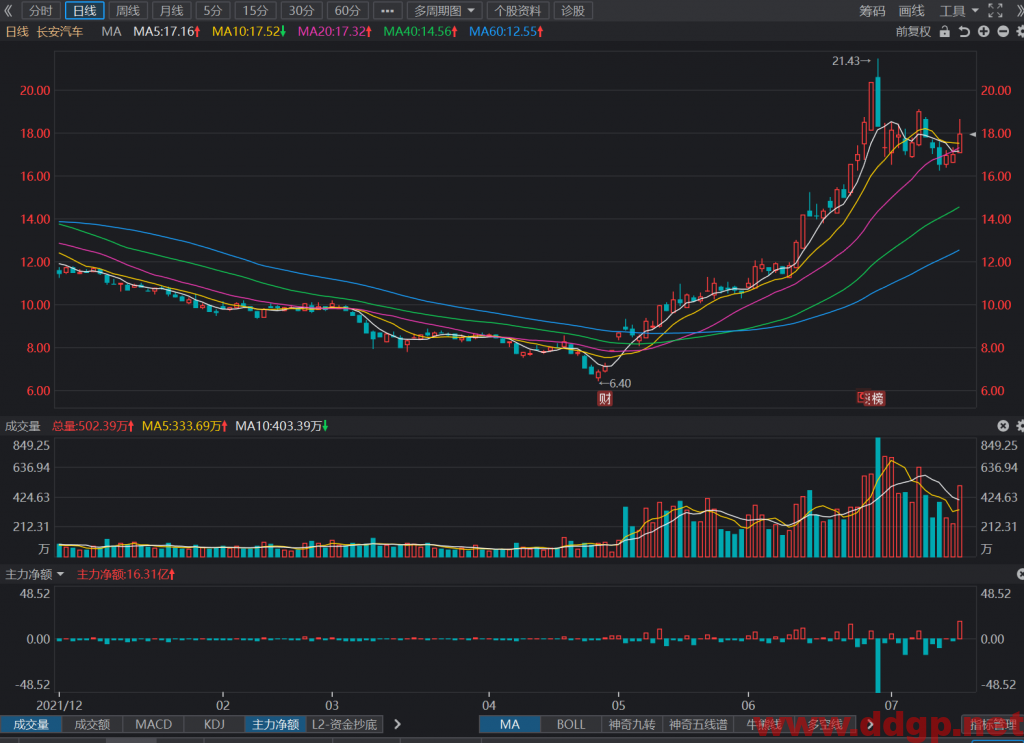
Task: Show more main indicators via arrow after 多空线
Action: click(870, 724)
